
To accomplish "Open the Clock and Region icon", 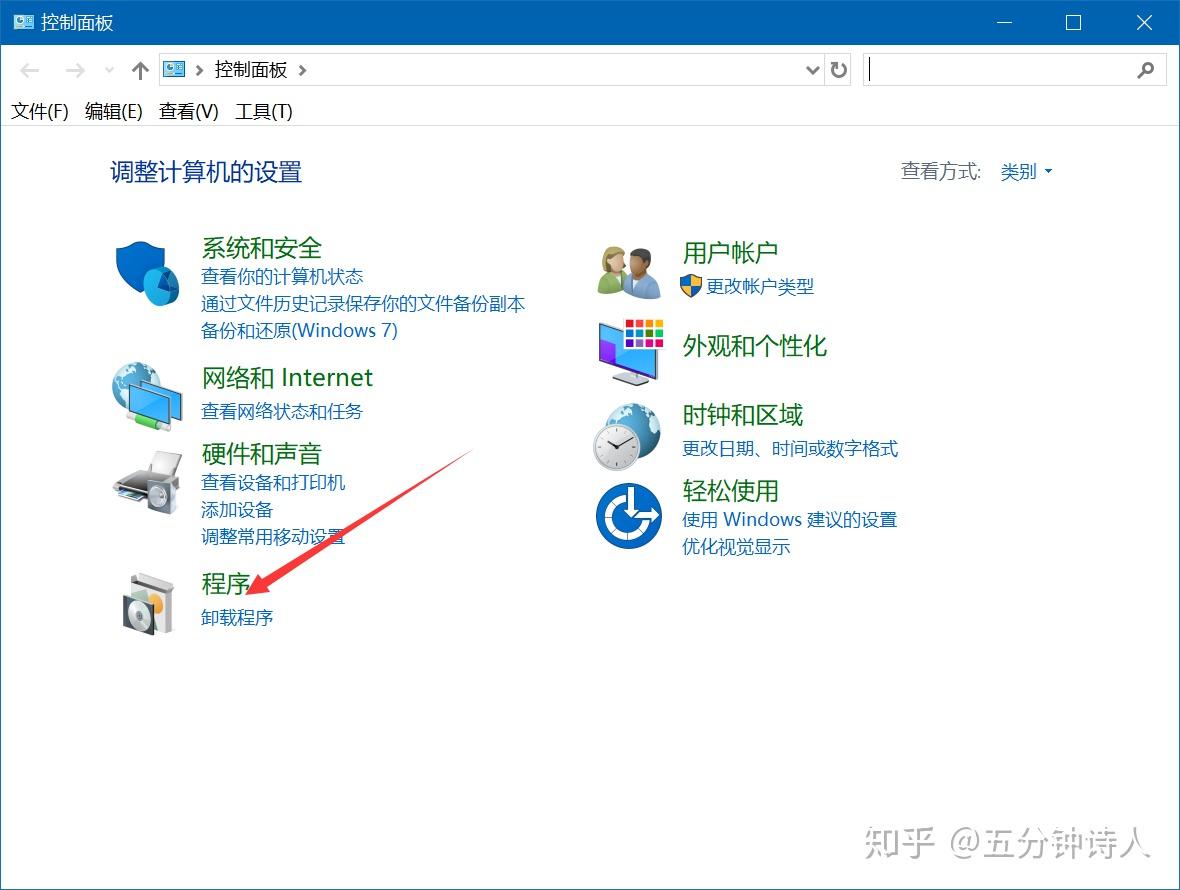I will tap(626, 432).
